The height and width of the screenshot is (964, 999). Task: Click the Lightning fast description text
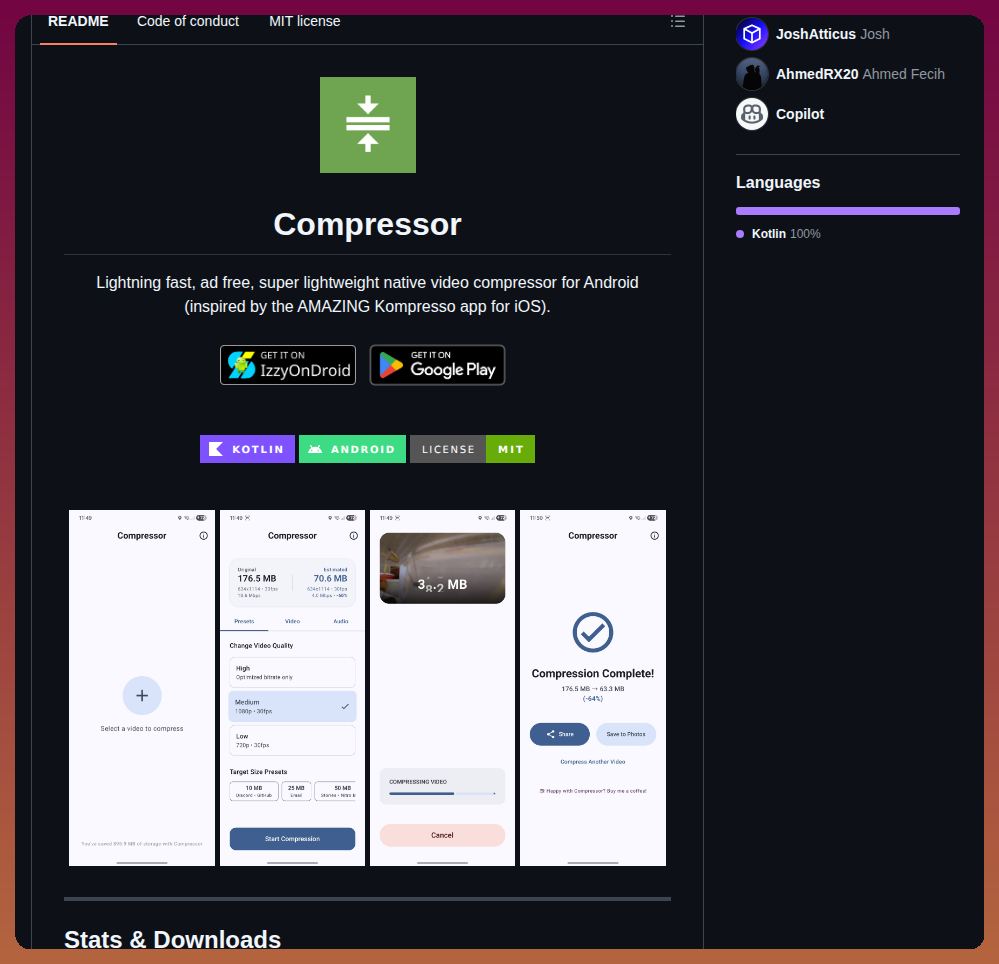[x=368, y=294]
